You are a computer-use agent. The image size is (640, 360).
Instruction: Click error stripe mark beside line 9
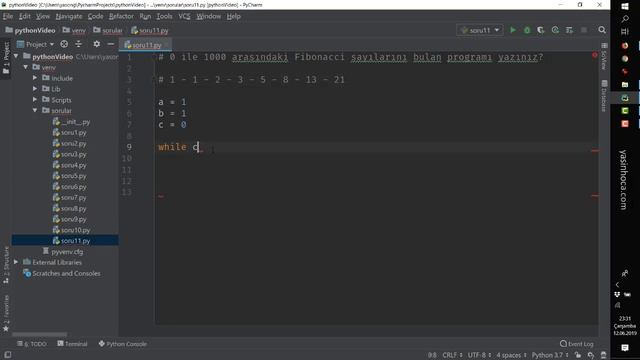tap(596, 151)
